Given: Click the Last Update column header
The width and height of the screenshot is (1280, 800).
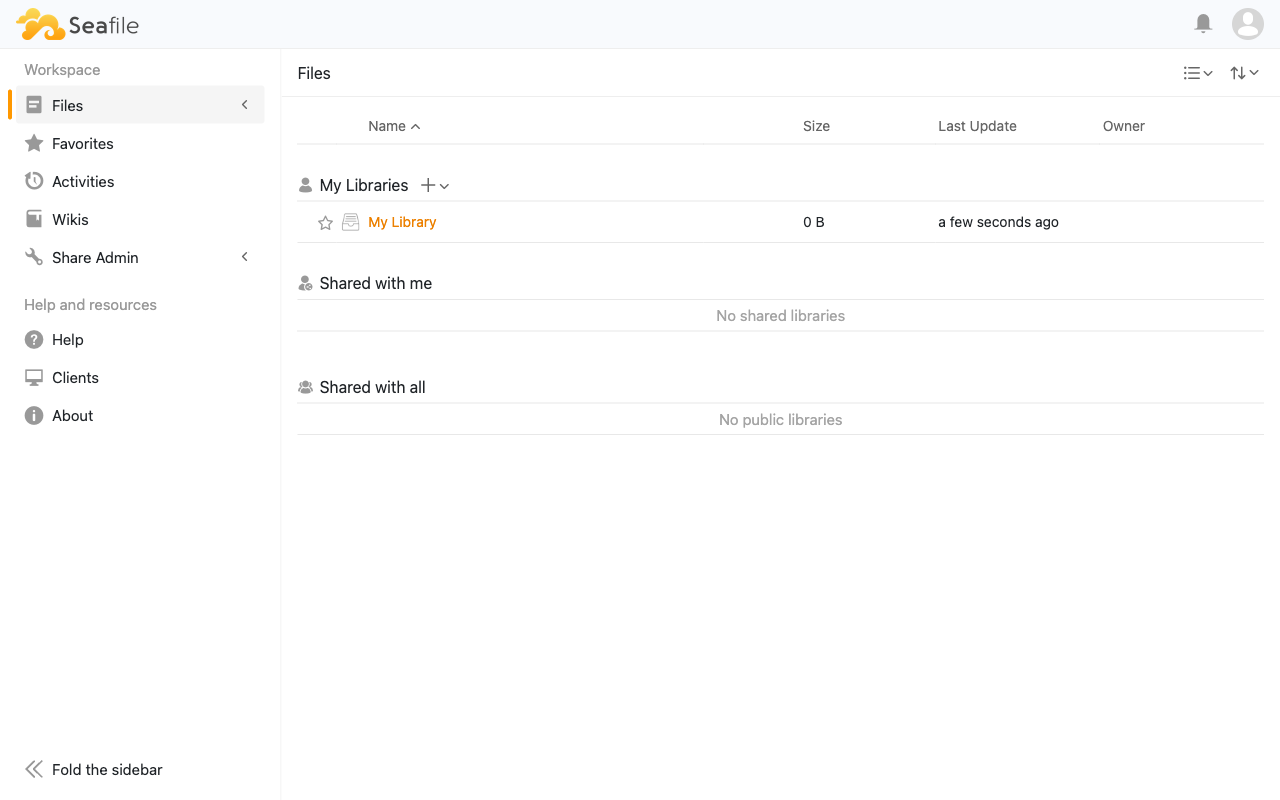Looking at the screenshot, I should pyautogui.click(x=977, y=126).
